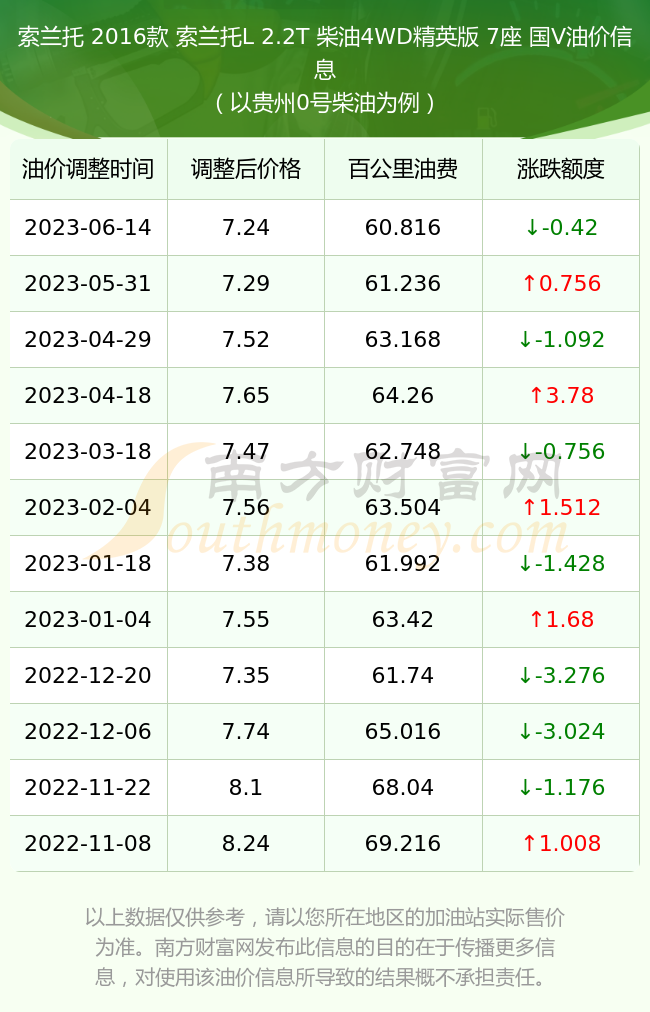The image size is (650, 1012).
Task: Click the disclaimer text 以上数据仅供参考
Action: (x=165, y=917)
